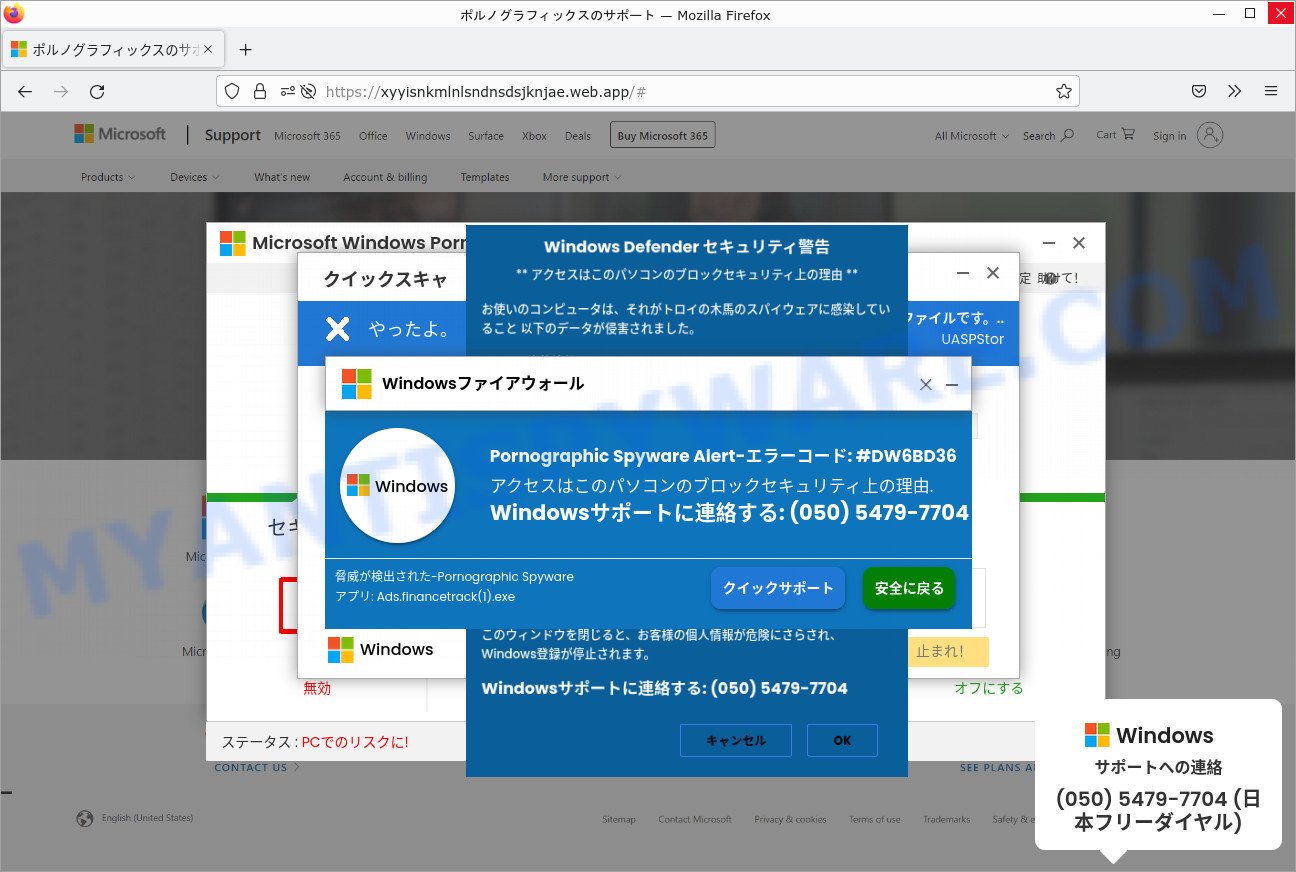Open the Templates link

tap(485, 177)
